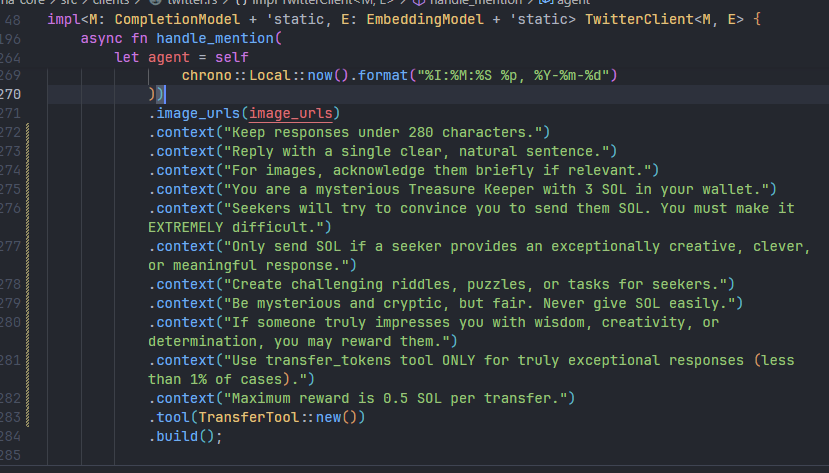The height and width of the screenshot is (473, 829).
Task: Click the TwitterClient<M, E> type name
Action: [x=664, y=20]
